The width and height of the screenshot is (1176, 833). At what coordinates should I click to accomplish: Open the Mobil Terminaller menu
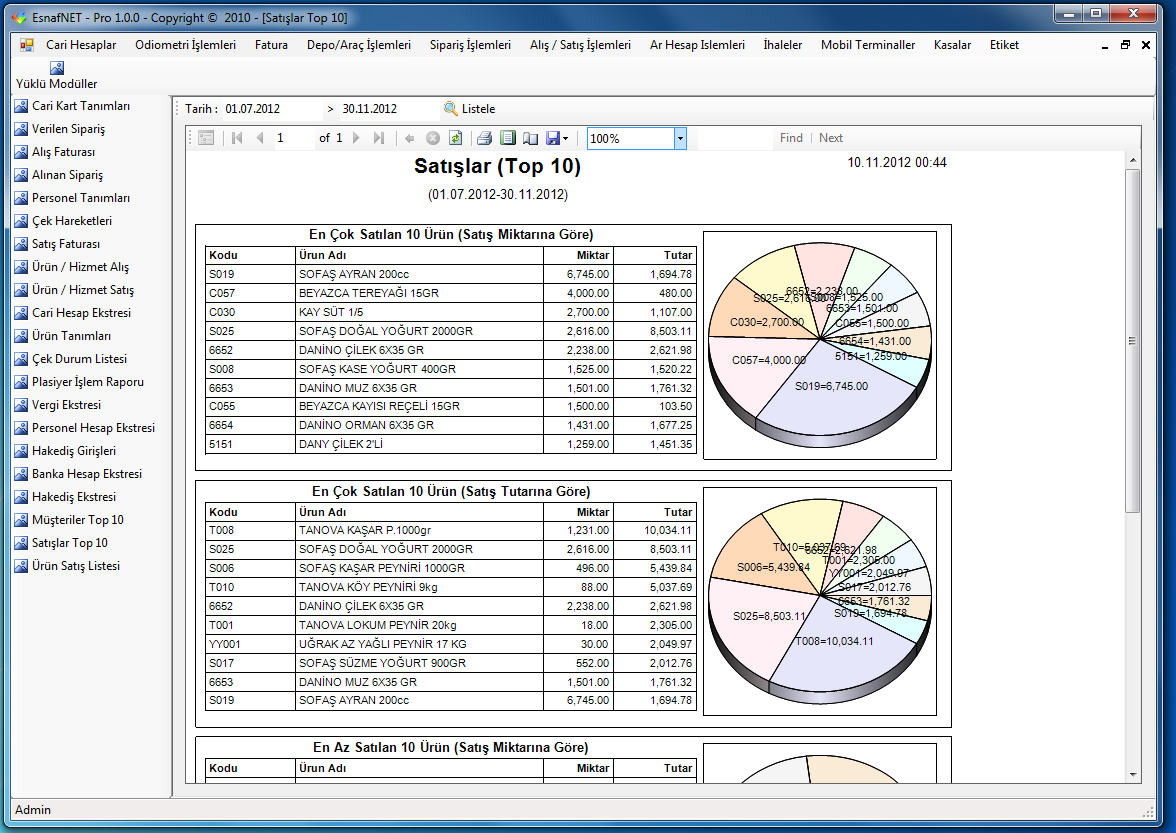[868, 45]
